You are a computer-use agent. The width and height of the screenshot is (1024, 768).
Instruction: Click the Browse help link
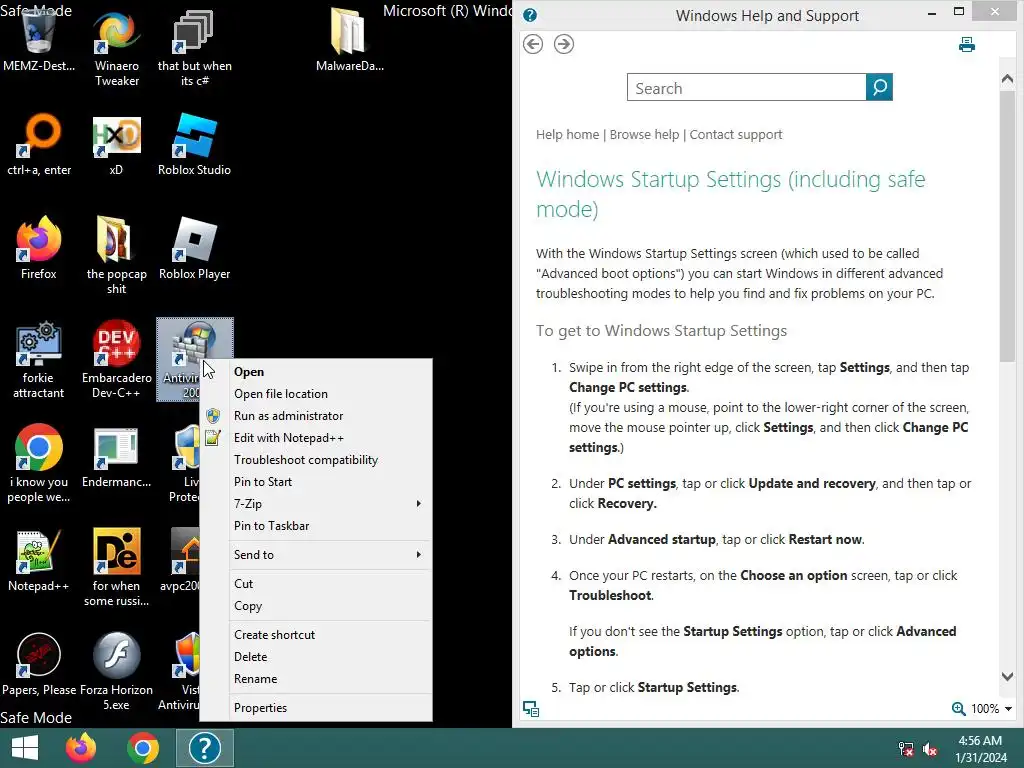point(644,135)
